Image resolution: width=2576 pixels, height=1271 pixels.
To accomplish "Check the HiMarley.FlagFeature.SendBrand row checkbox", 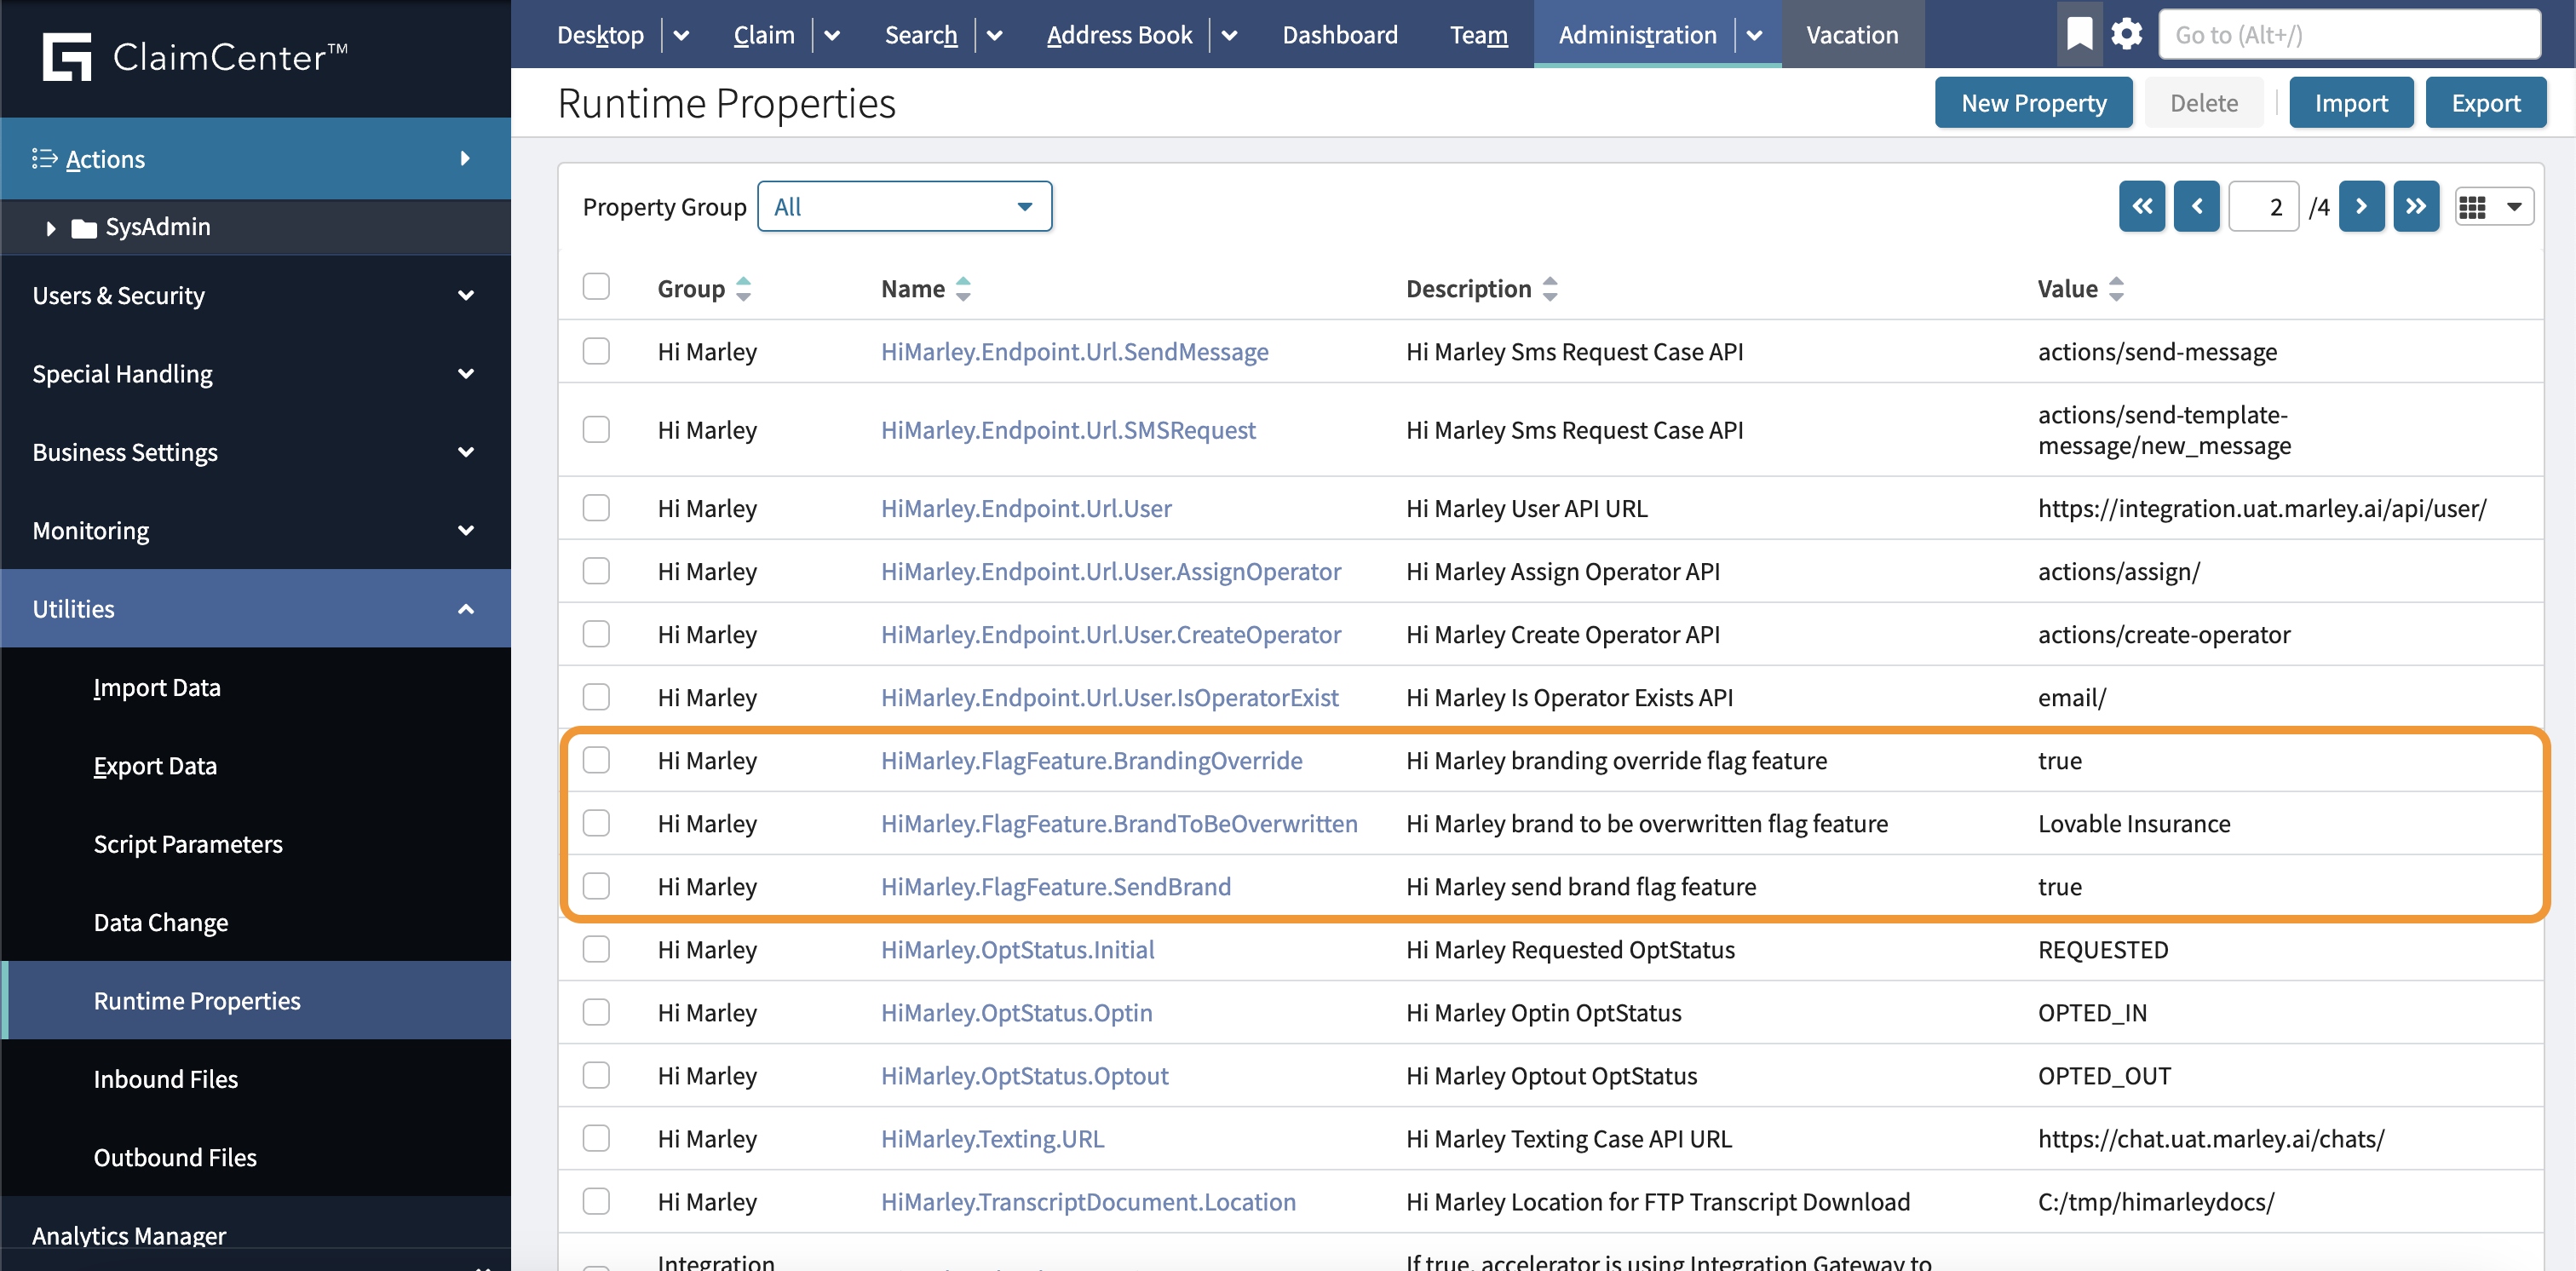I will 596,886.
